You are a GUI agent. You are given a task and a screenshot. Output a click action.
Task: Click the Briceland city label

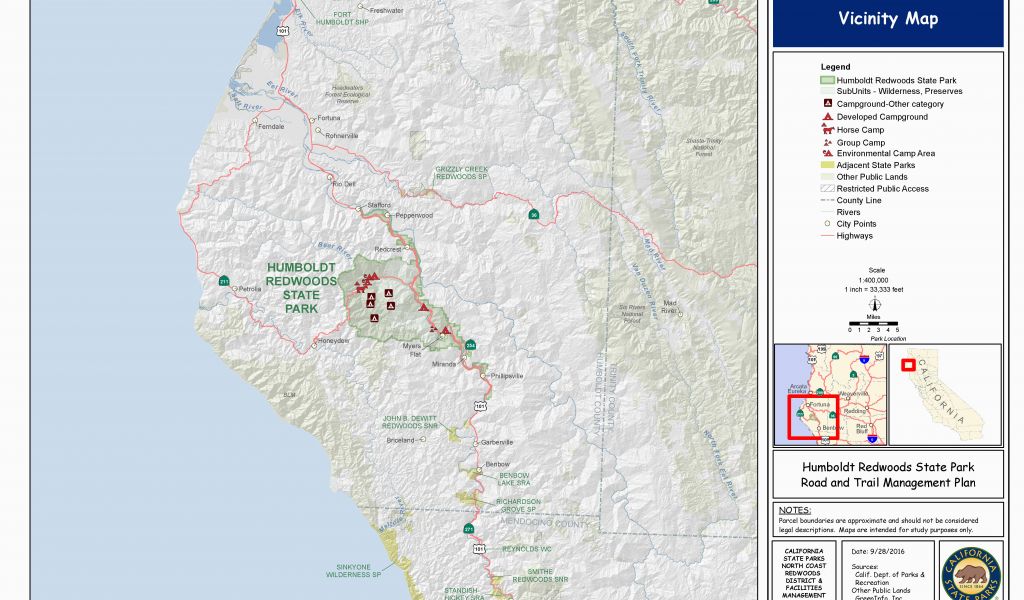tap(400, 440)
